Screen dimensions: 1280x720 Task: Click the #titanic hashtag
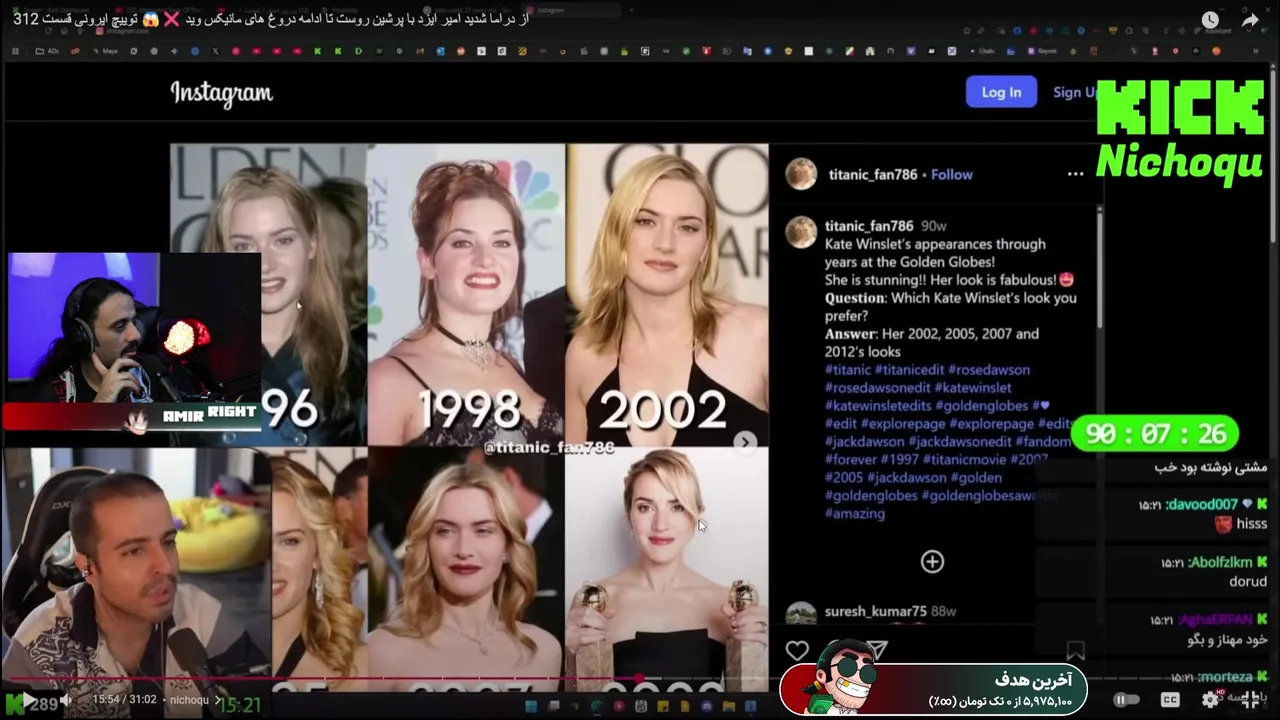click(x=848, y=370)
